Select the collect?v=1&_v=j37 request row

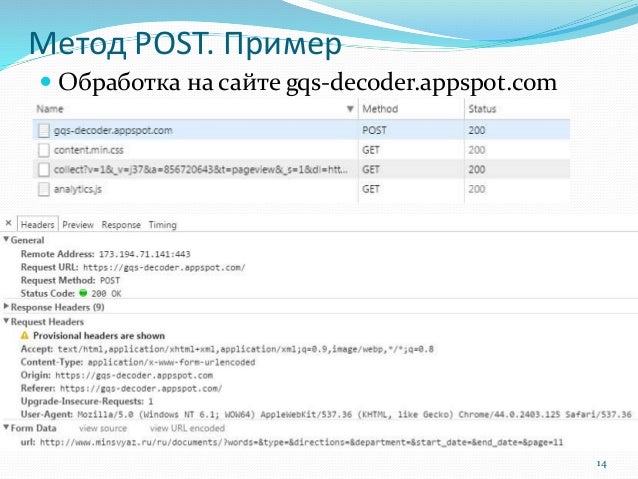coord(301,169)
